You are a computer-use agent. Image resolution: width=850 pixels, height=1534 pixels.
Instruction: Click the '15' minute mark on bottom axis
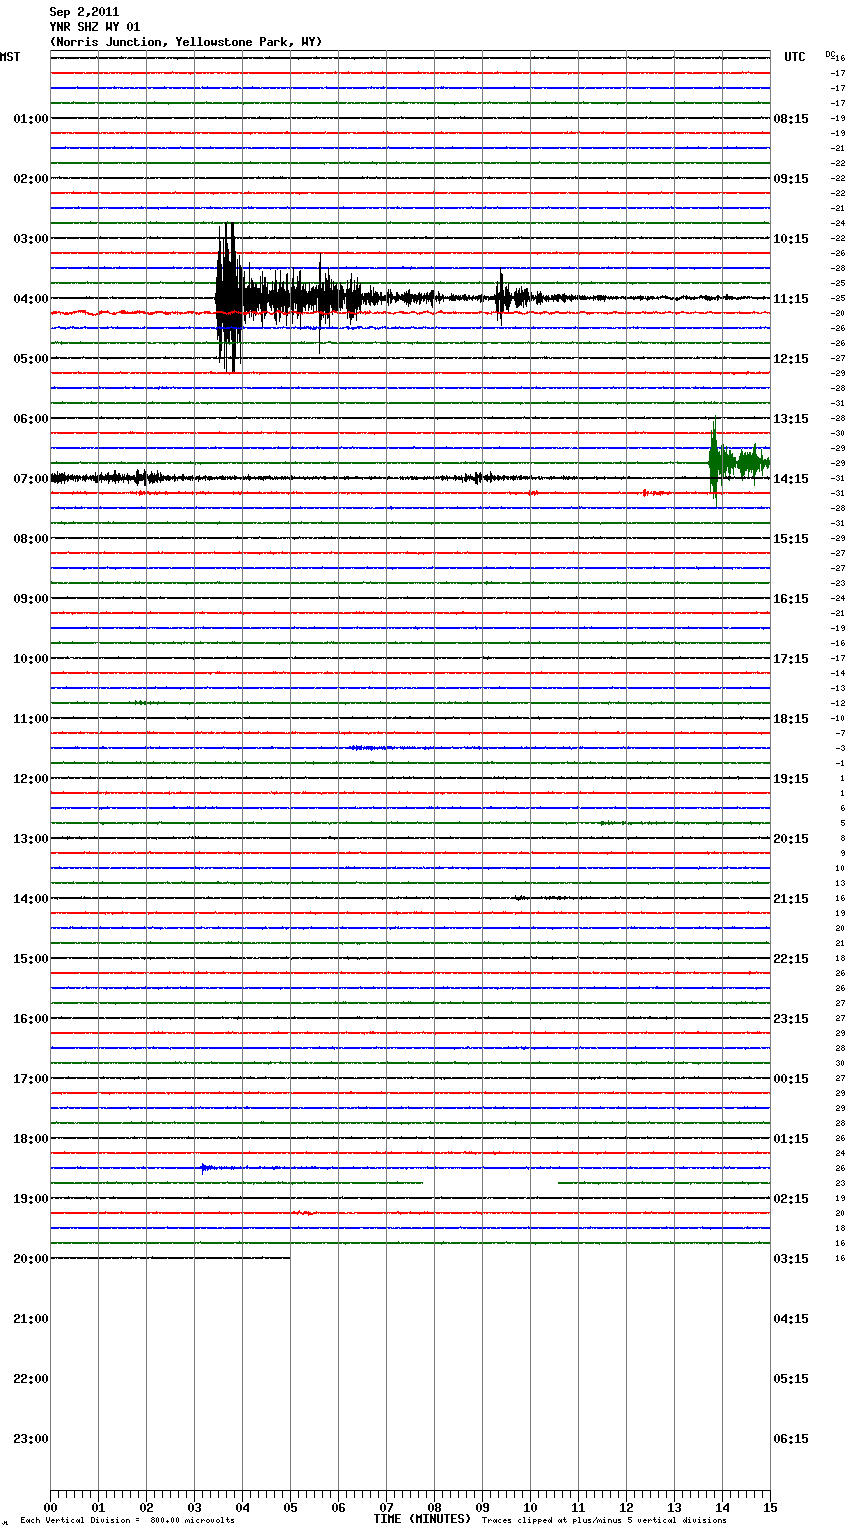pyautogui.click(x=770, y=1508)
